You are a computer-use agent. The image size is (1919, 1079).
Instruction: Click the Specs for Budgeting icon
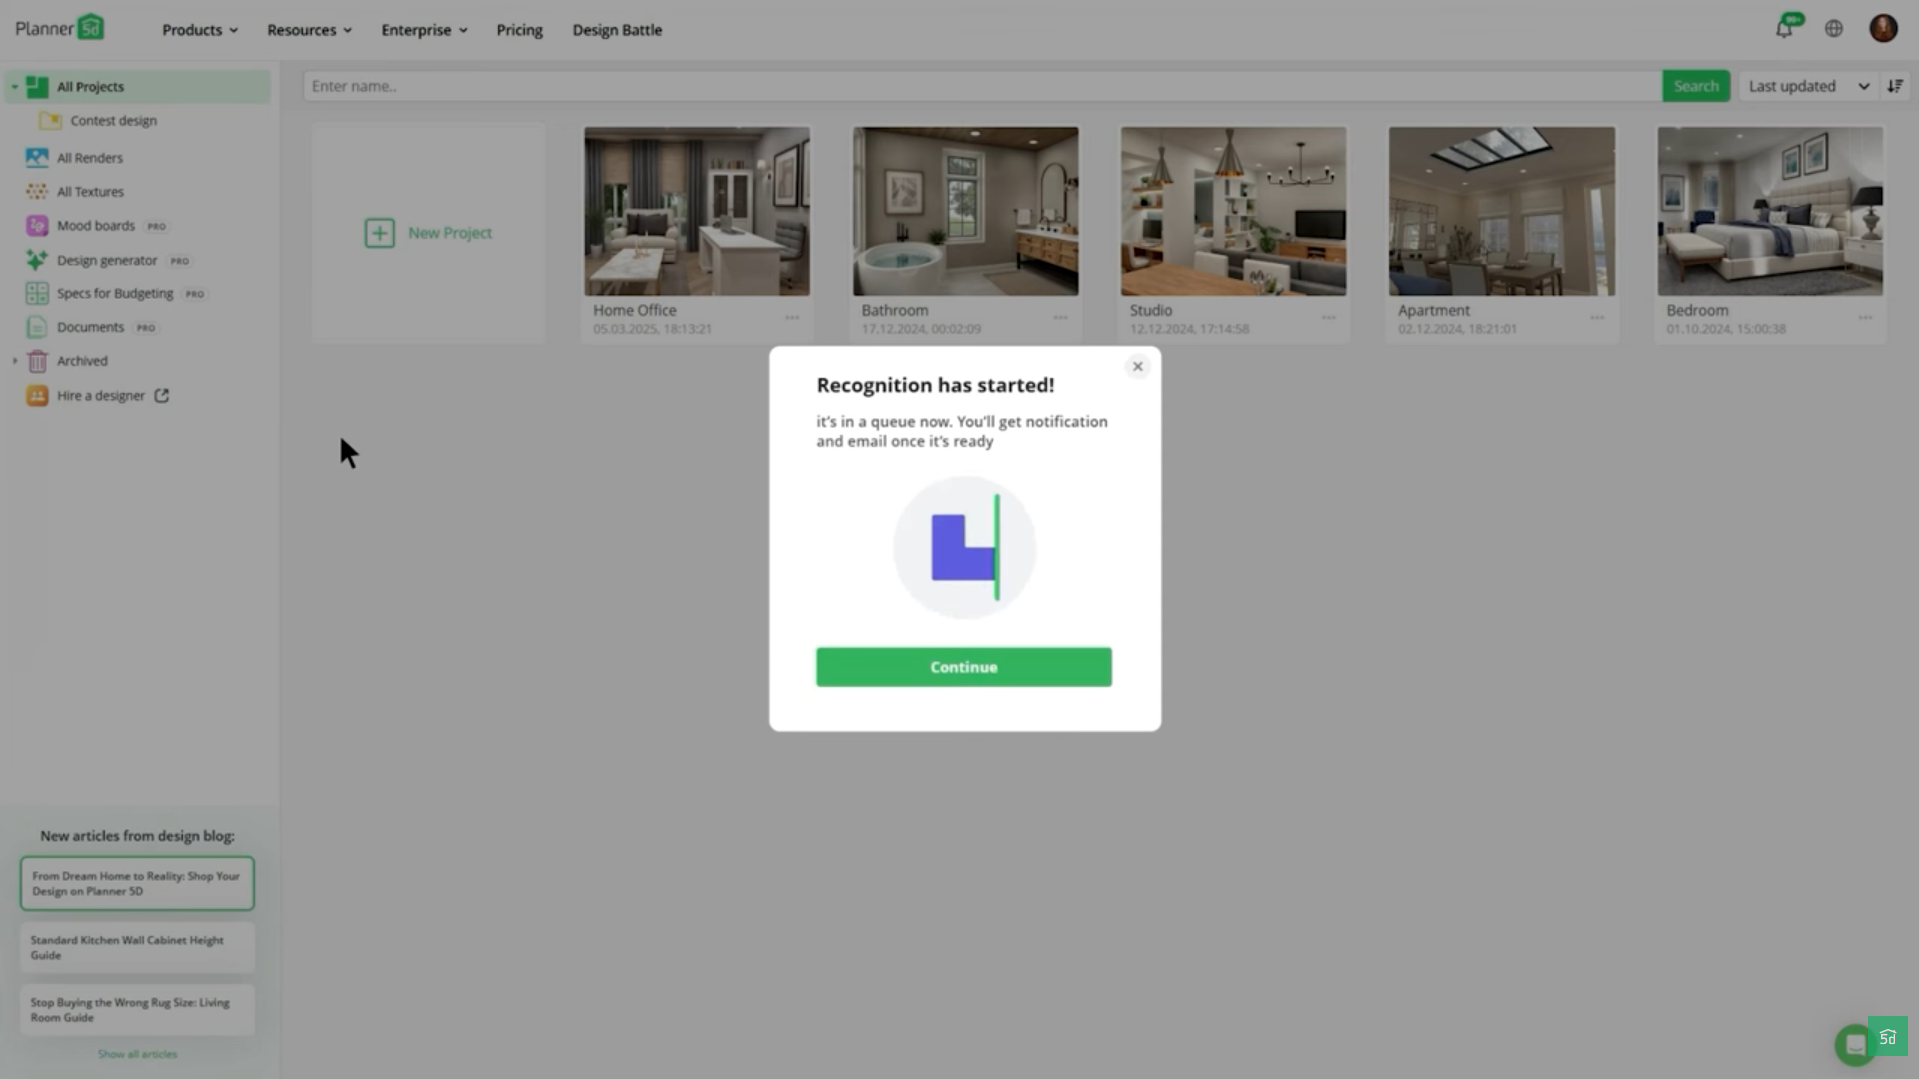pos(37,293)
